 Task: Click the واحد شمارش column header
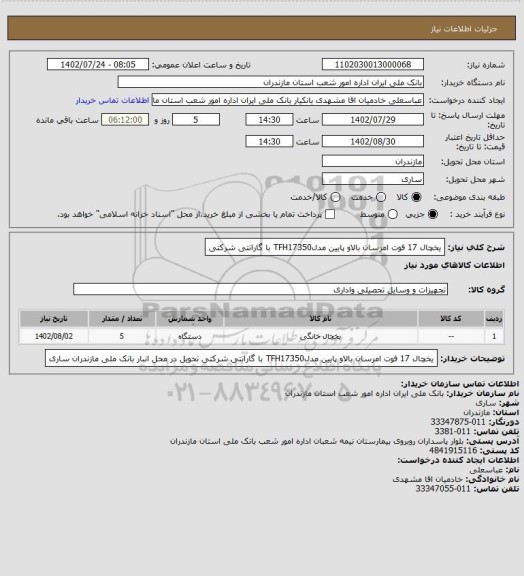pos(190,318)
